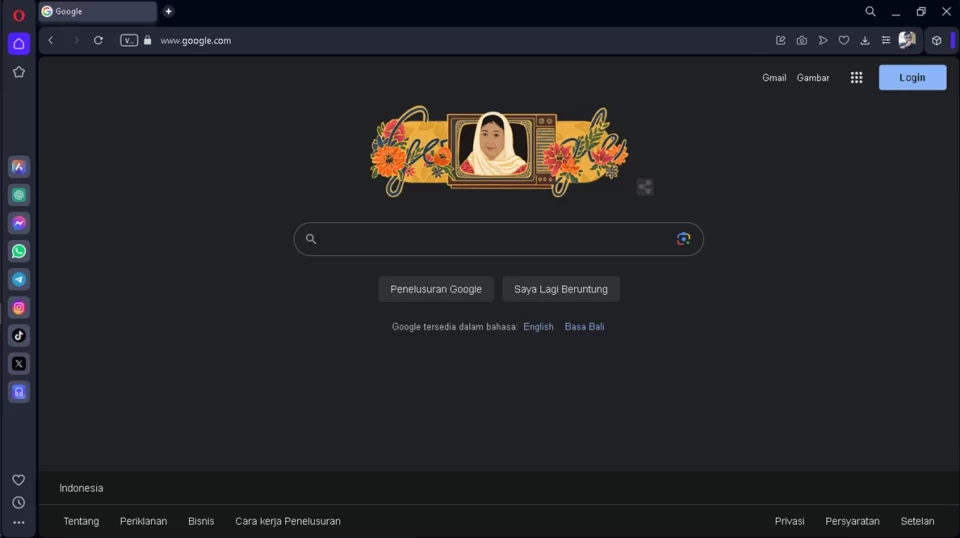Open the Privasi footer link

click(789, 521)
